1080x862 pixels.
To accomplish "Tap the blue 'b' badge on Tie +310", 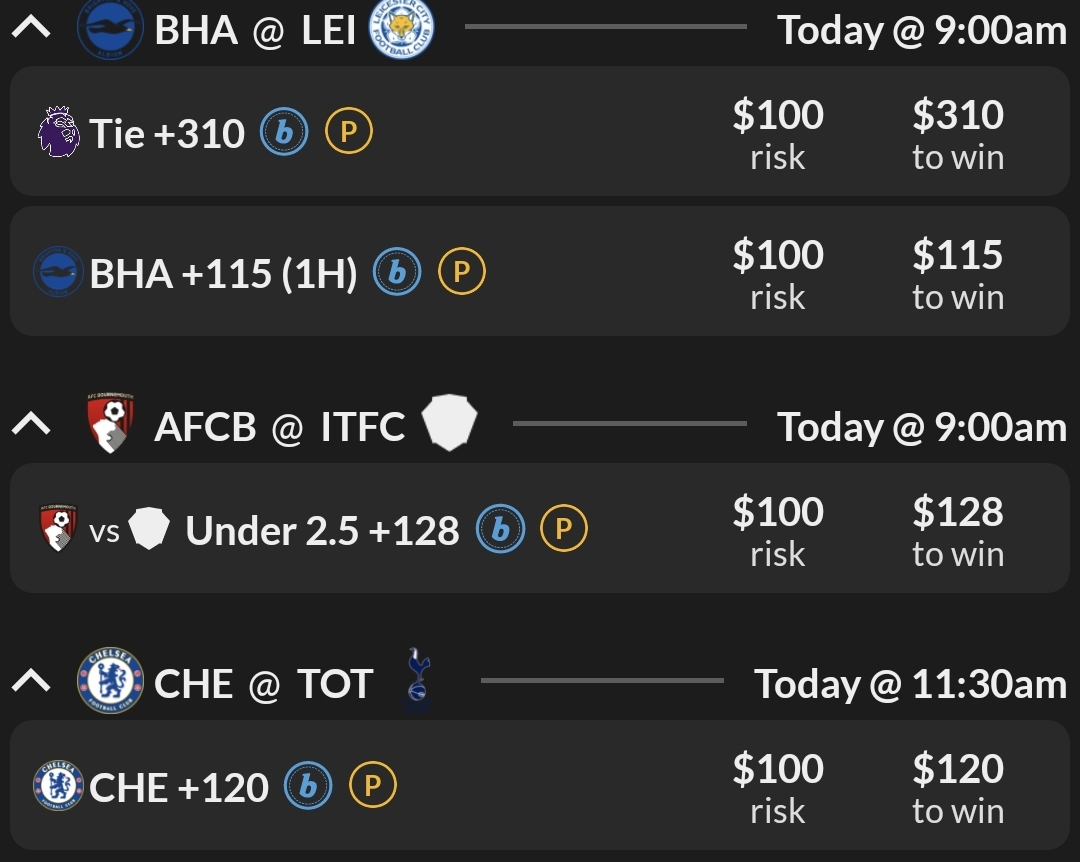I will [285, 133].
